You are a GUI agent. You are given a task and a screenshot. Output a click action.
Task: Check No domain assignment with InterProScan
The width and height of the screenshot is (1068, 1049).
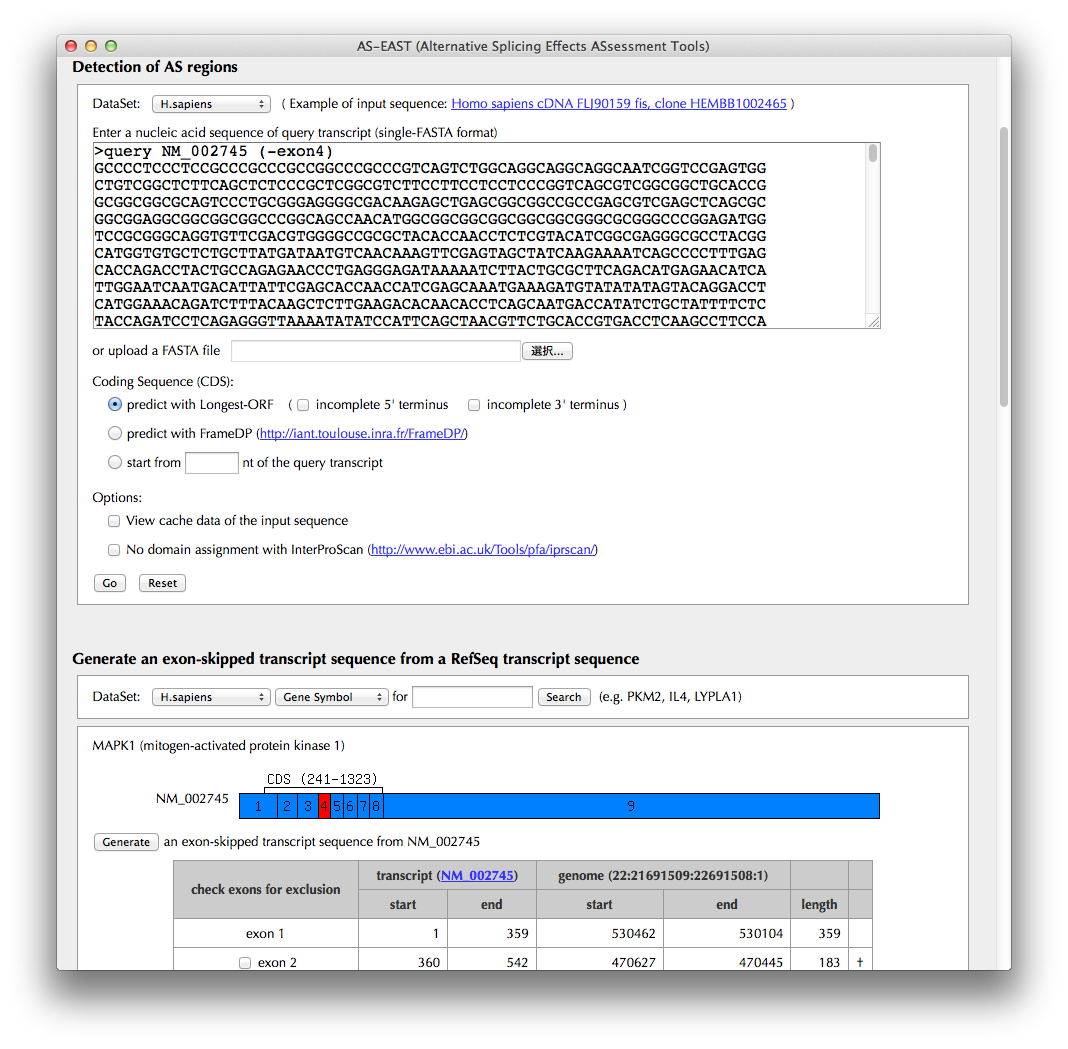point(115,550)
